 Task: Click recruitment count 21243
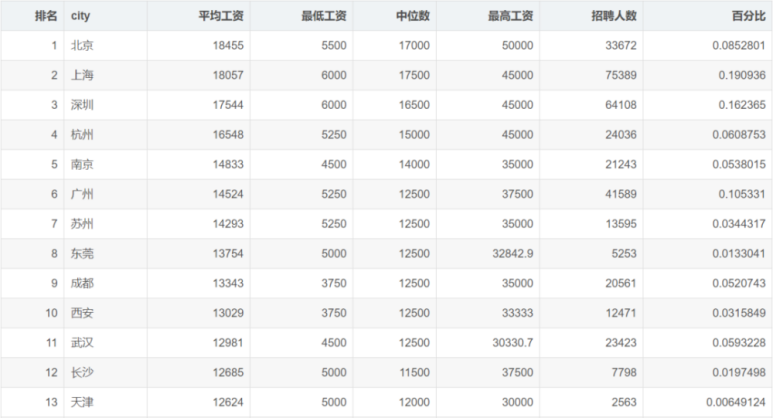[621, 164]
